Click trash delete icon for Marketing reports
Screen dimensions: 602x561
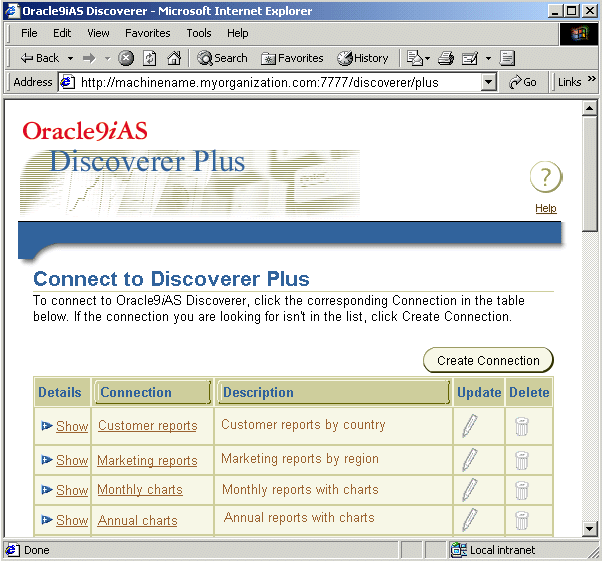click(x=522, y=460)
